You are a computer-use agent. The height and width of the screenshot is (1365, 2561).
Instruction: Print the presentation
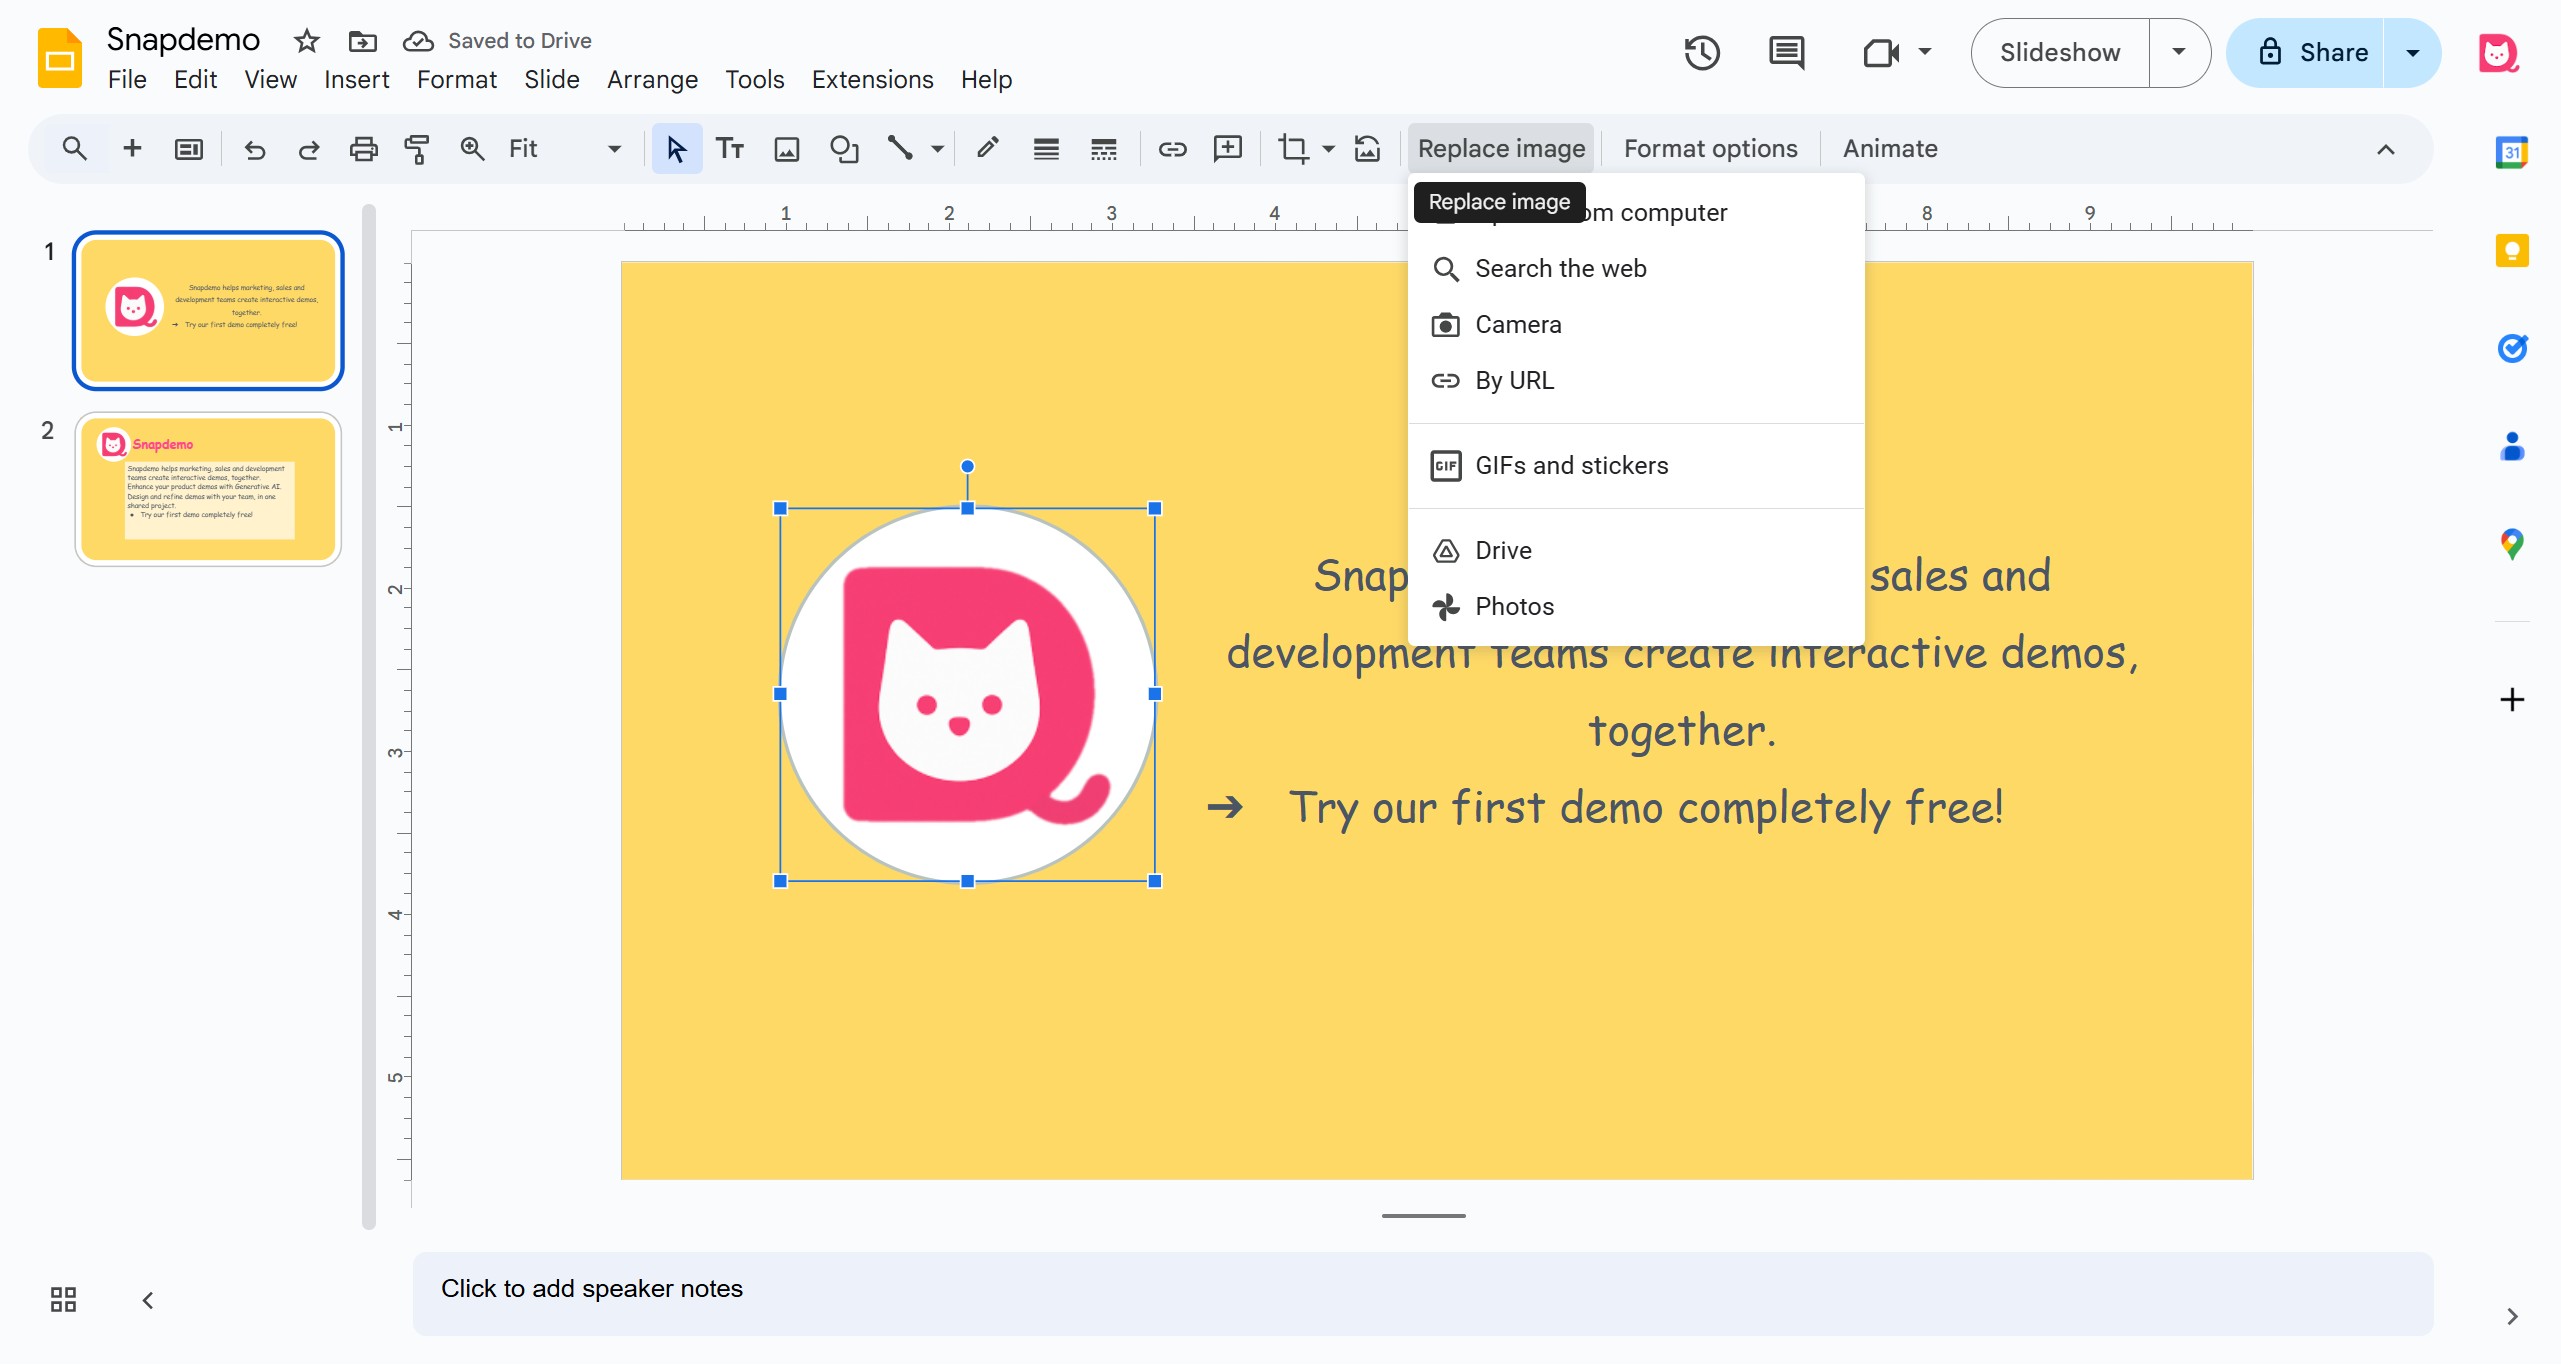[x=363, y=149]
